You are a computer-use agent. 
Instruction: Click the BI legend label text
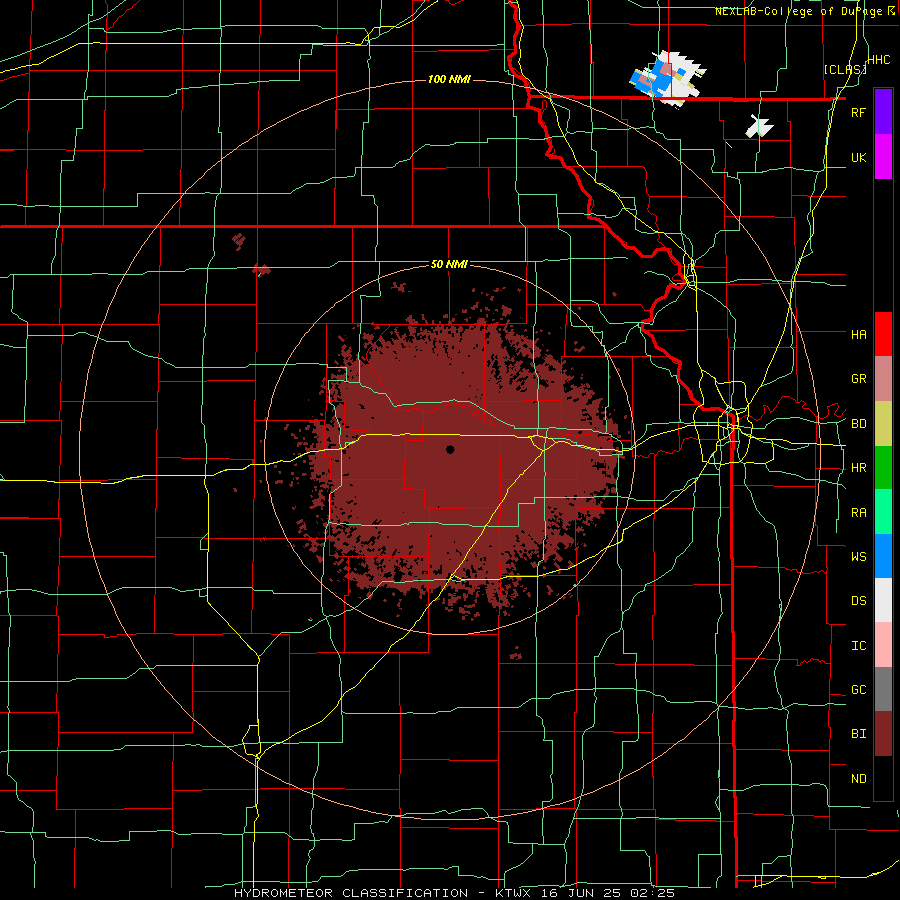[858, 734]
